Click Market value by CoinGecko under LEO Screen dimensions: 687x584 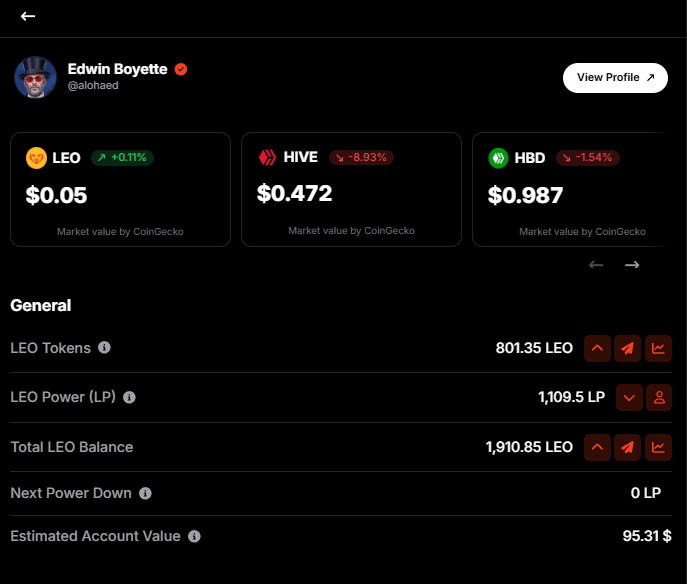coord(120,232)
